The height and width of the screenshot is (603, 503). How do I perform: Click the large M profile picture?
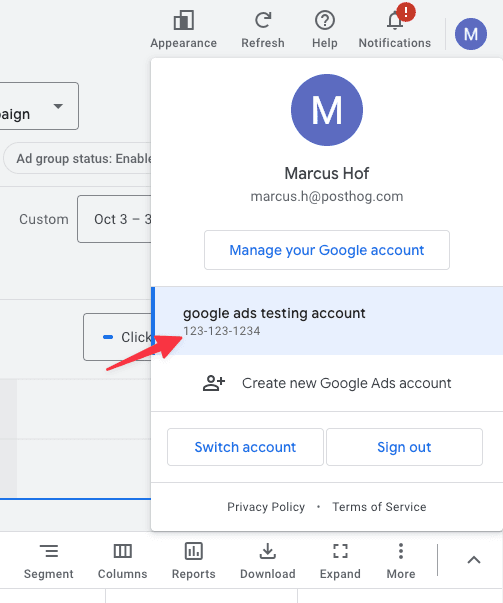(327, 110)
